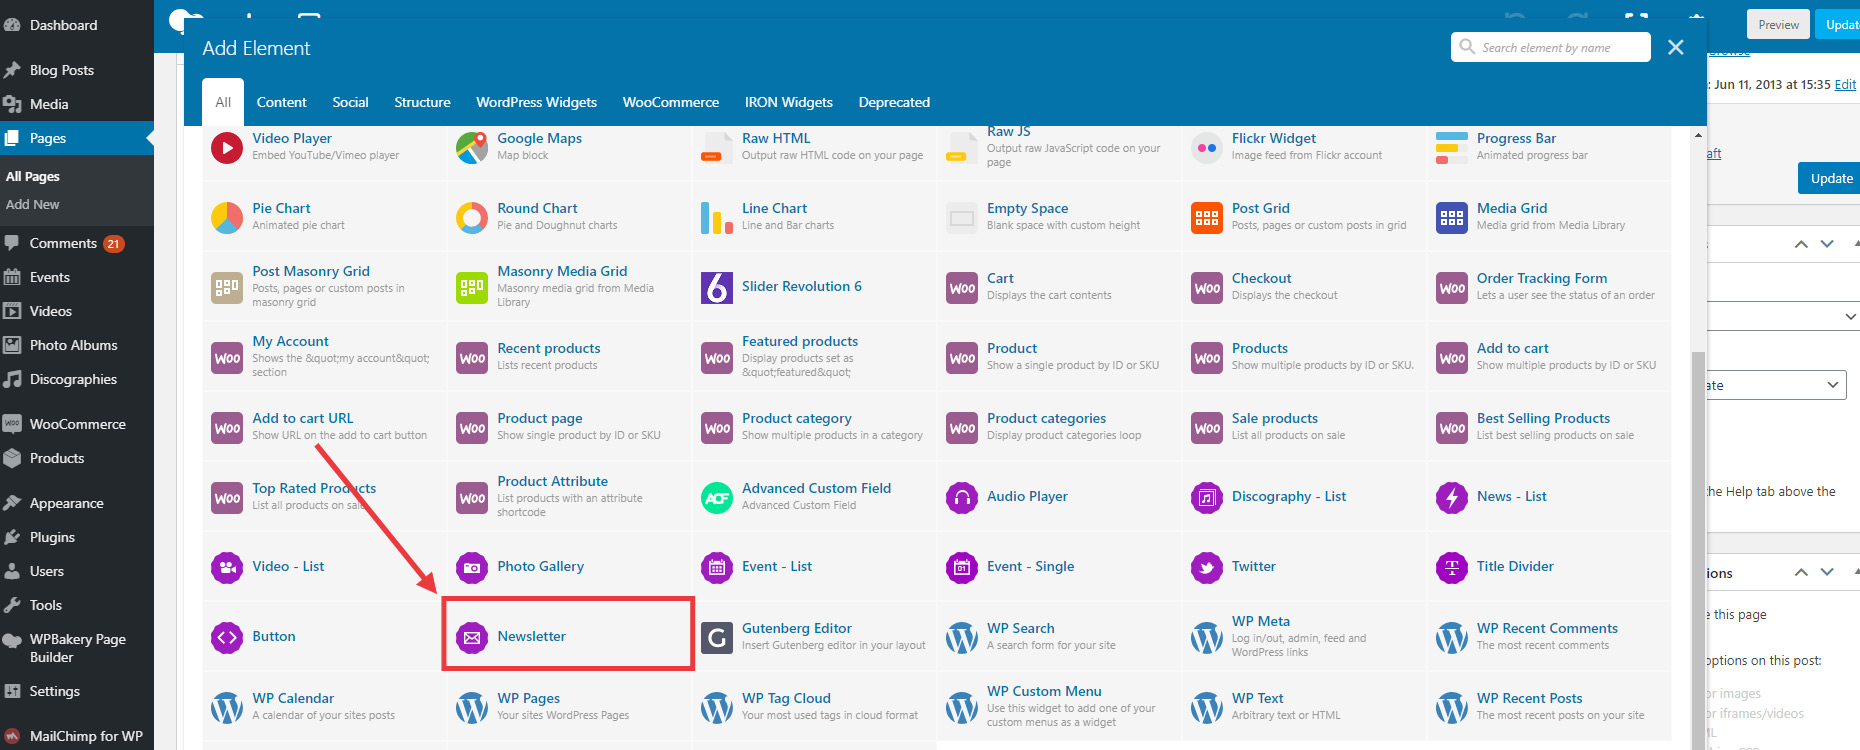
Task: Click the Event - List calendar icon
Action: 717,568
